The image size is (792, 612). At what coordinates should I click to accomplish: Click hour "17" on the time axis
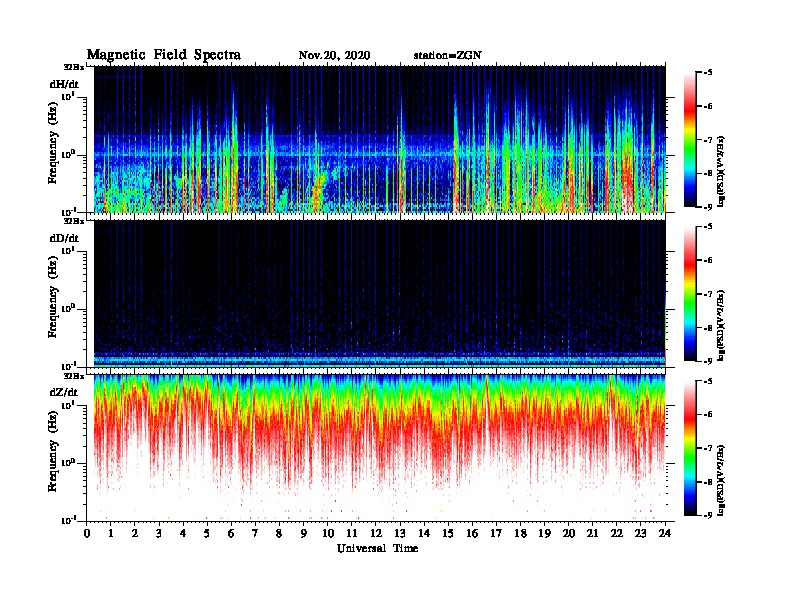pos(497,533)
